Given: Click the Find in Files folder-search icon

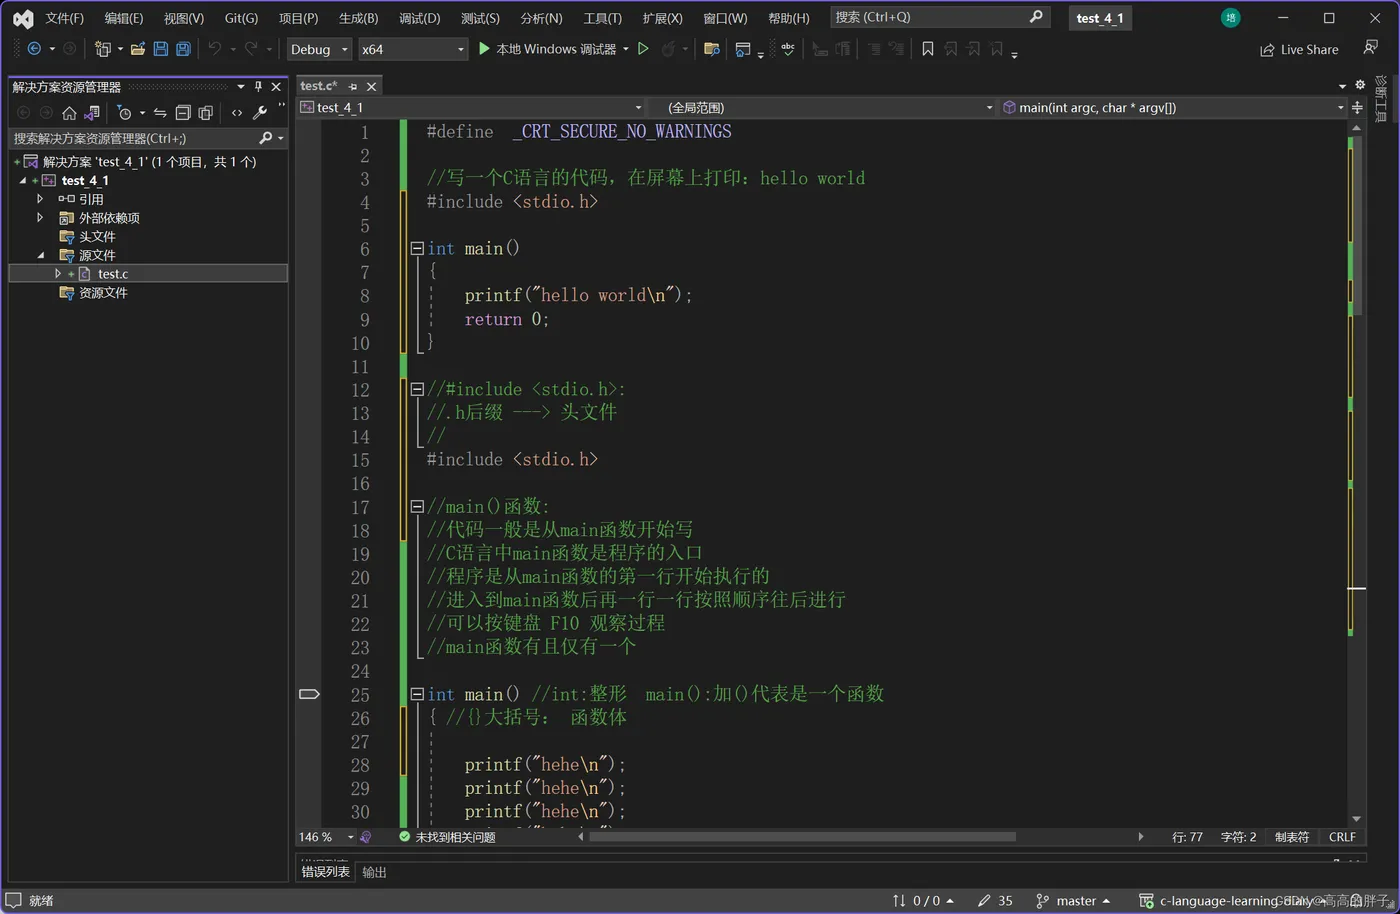Looking at the screenshot, I should 712,49.
